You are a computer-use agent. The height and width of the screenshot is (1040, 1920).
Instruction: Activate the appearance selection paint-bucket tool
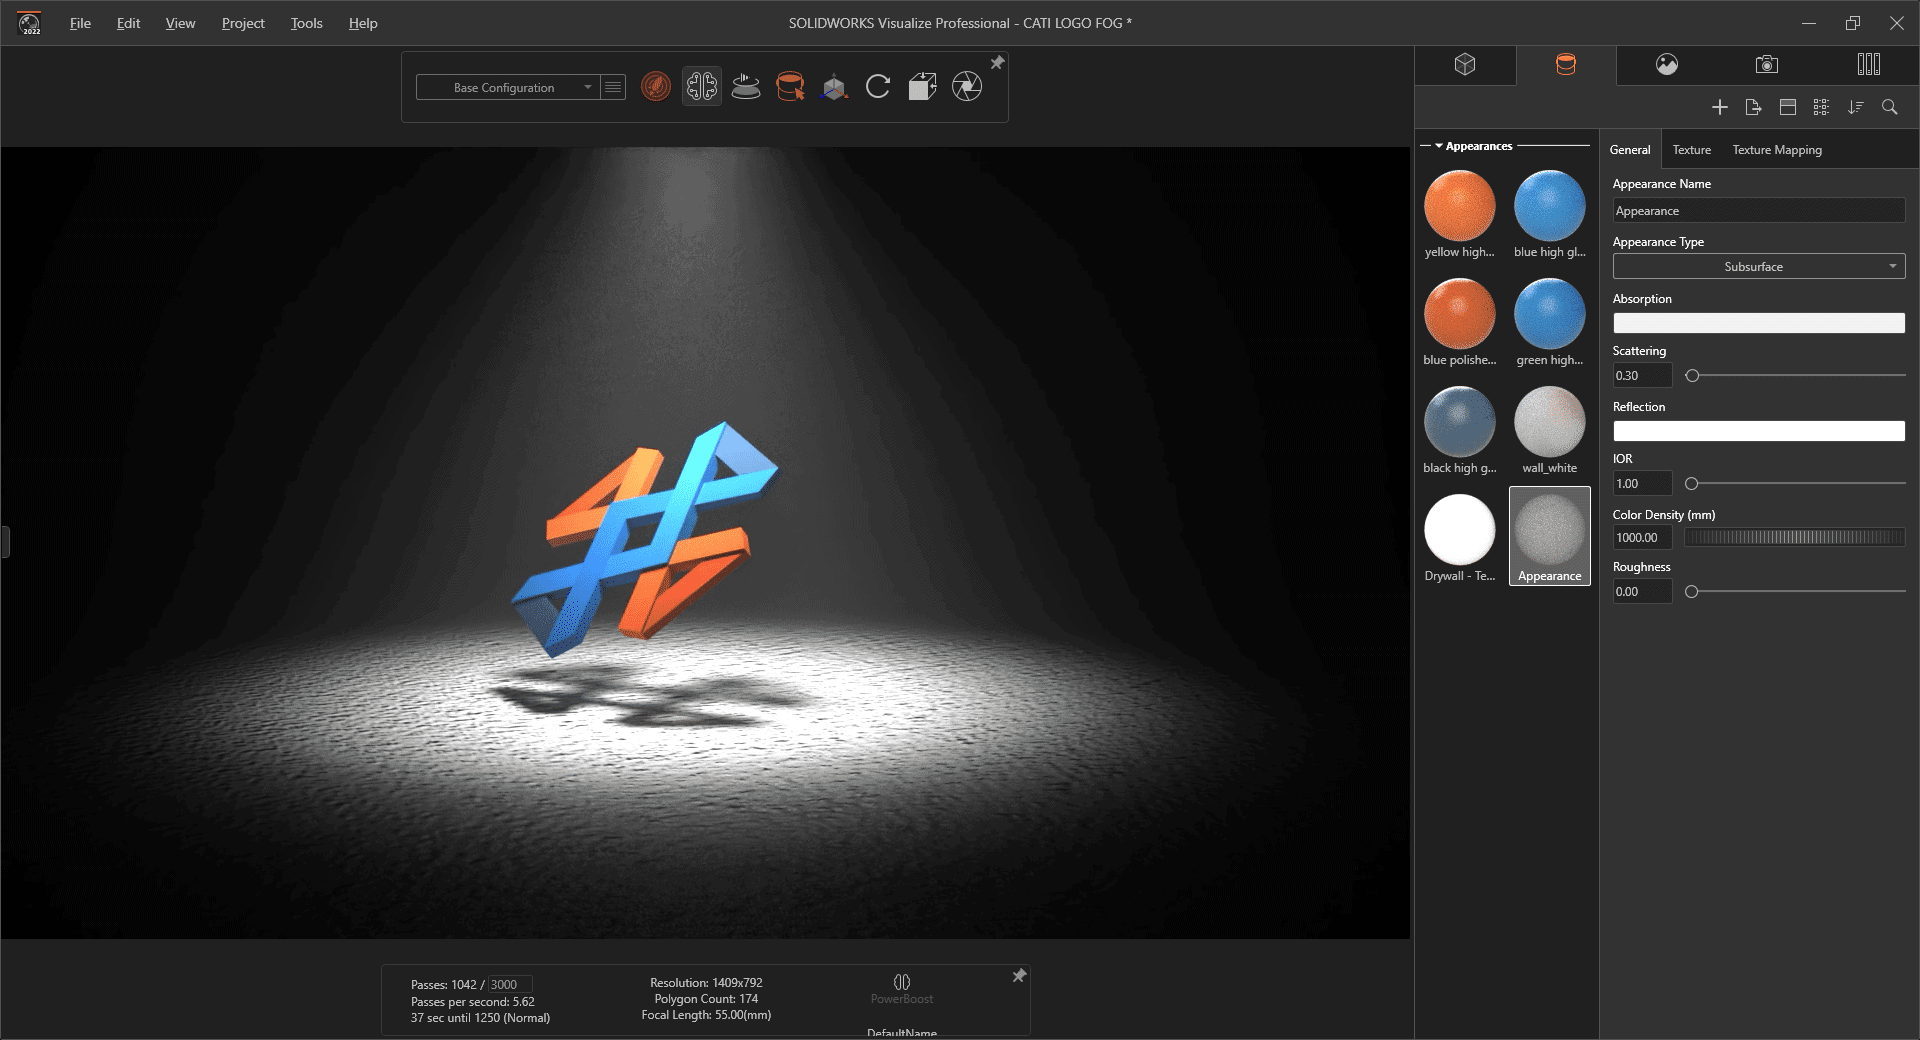point(790,87)
